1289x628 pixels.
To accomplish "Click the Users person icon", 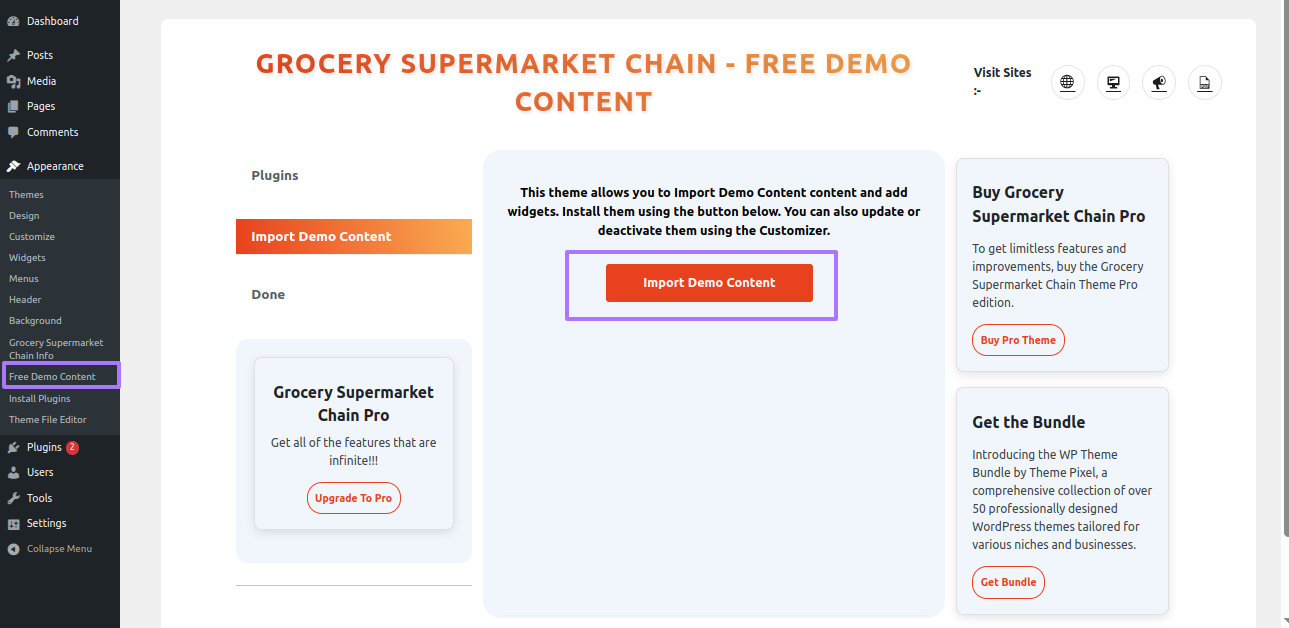I will click(x=13, y=472).
